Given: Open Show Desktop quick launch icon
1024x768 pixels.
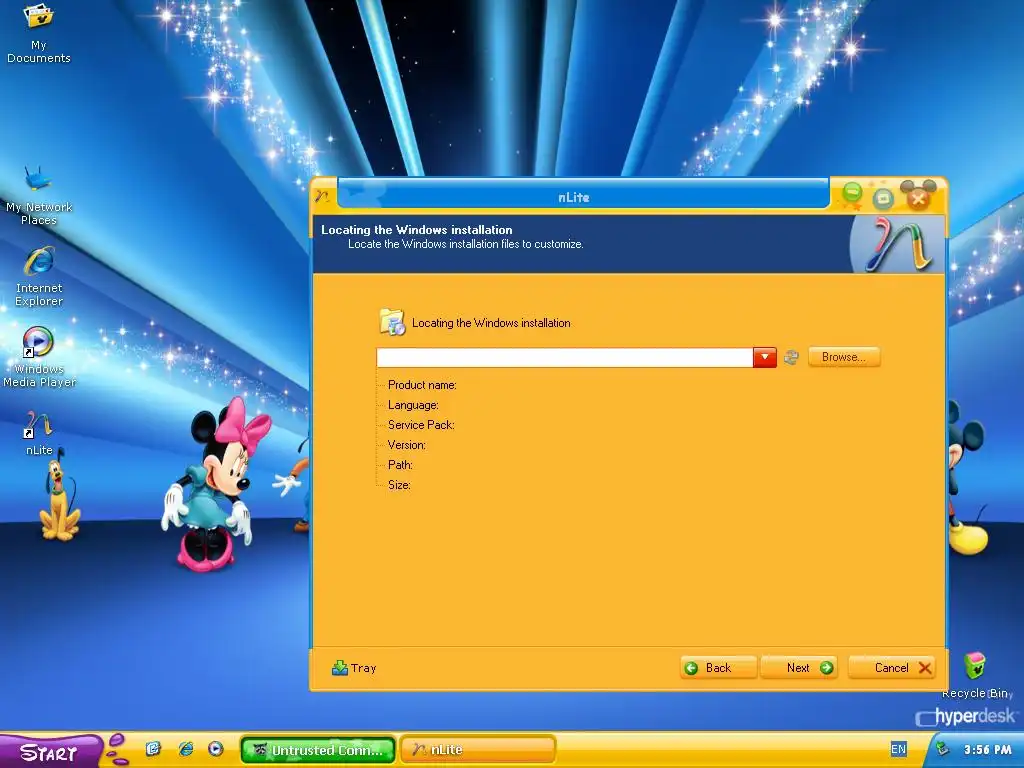Looking at the screenshot, I should (153, 748).
